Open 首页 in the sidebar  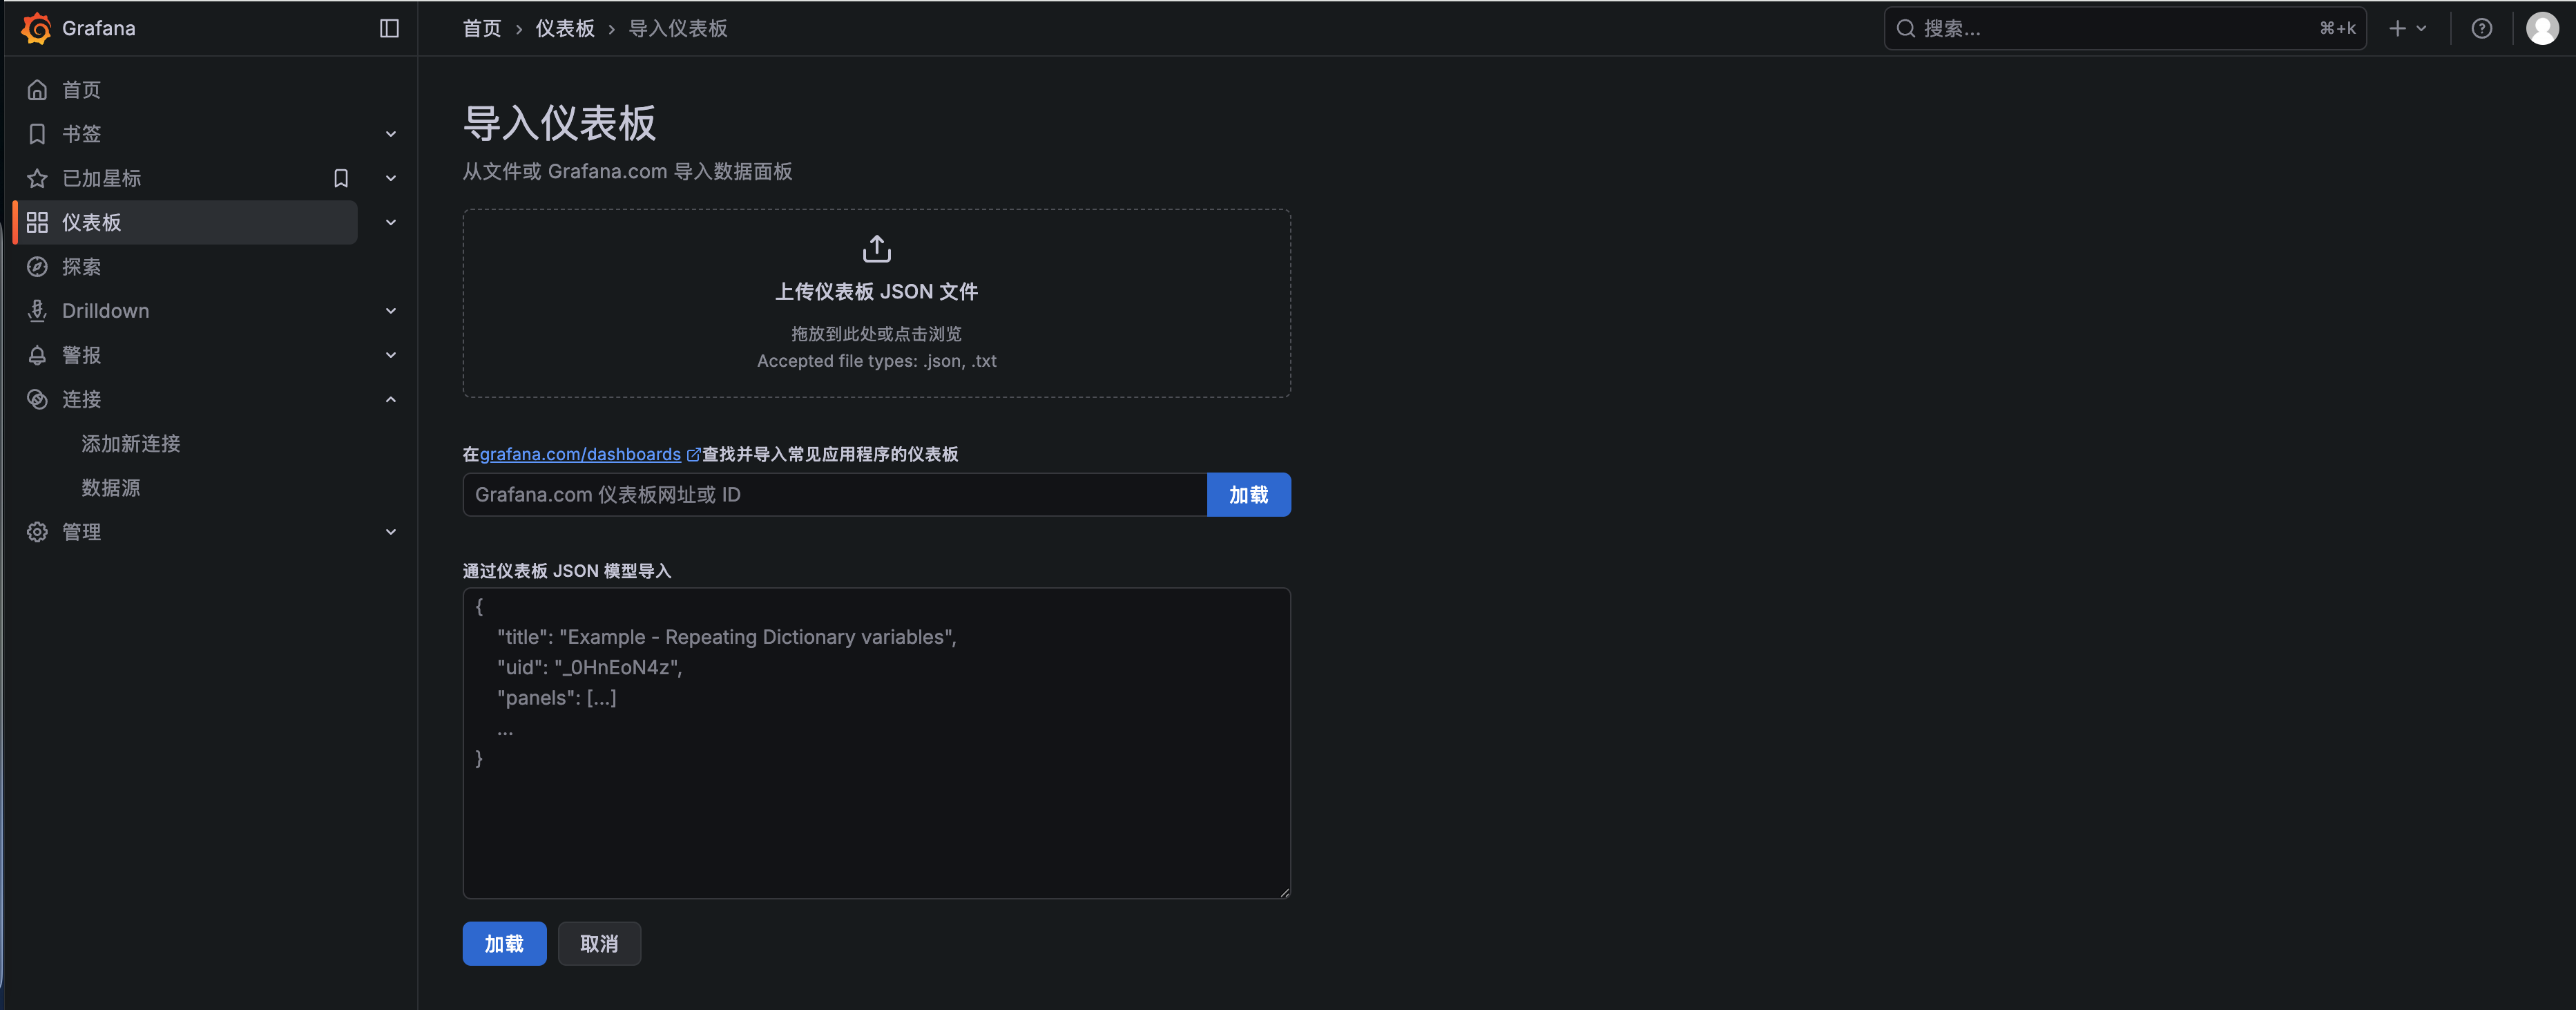(81, 90)
